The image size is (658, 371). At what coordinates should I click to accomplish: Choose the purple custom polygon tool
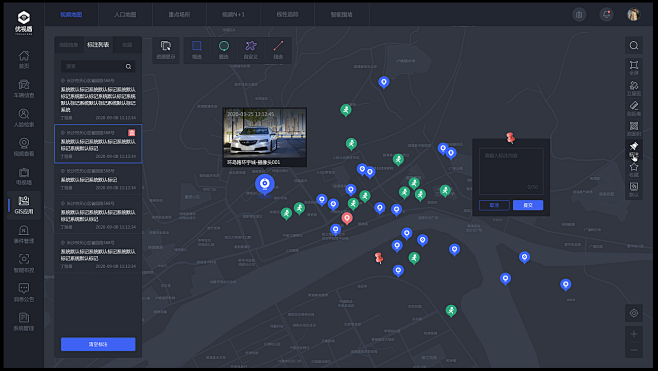pyautogui.click(x=251, y=50)
